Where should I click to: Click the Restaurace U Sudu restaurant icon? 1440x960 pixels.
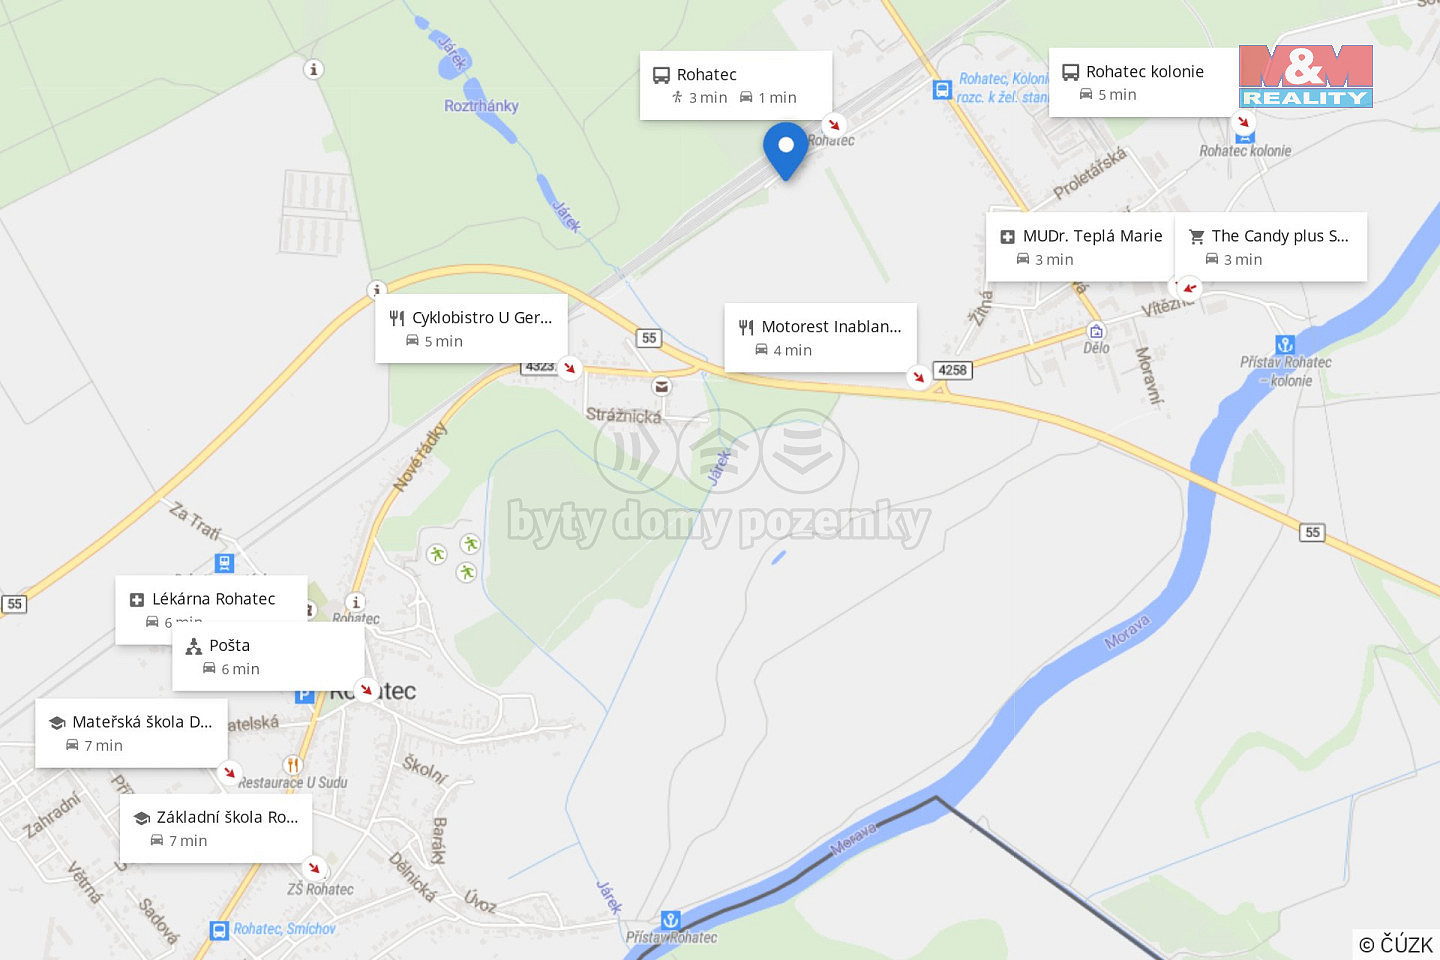(292, 766)
